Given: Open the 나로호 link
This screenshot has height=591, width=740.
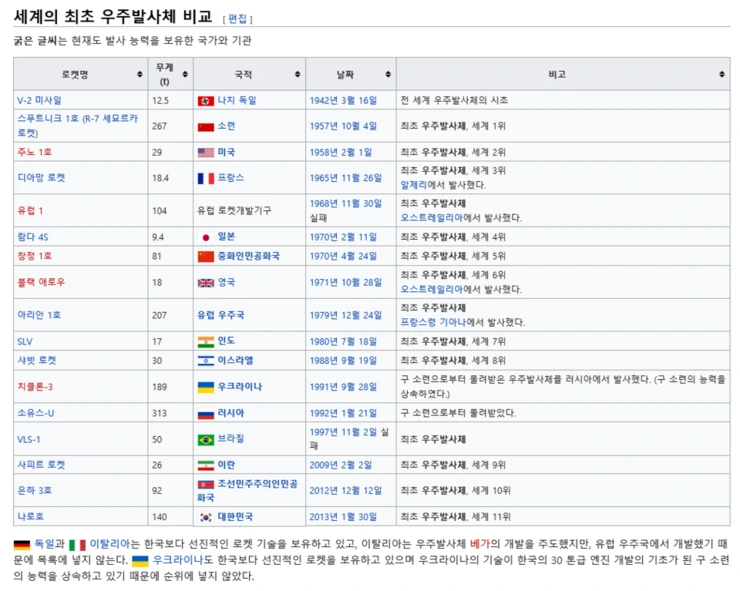Looking at the screenshot, I should (31, 516).
